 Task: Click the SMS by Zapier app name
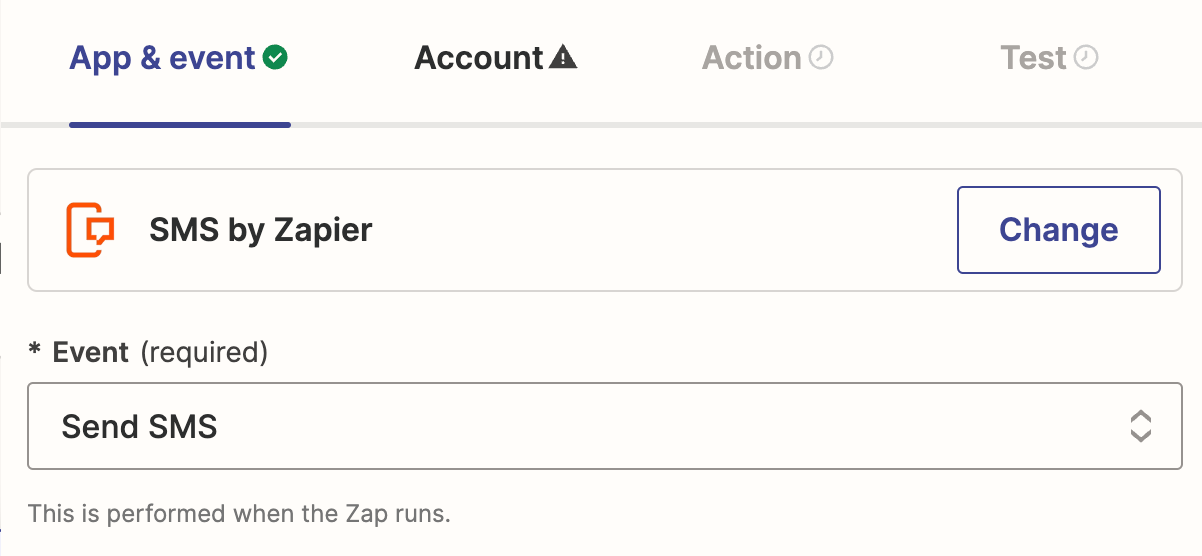tap(260, 230)
